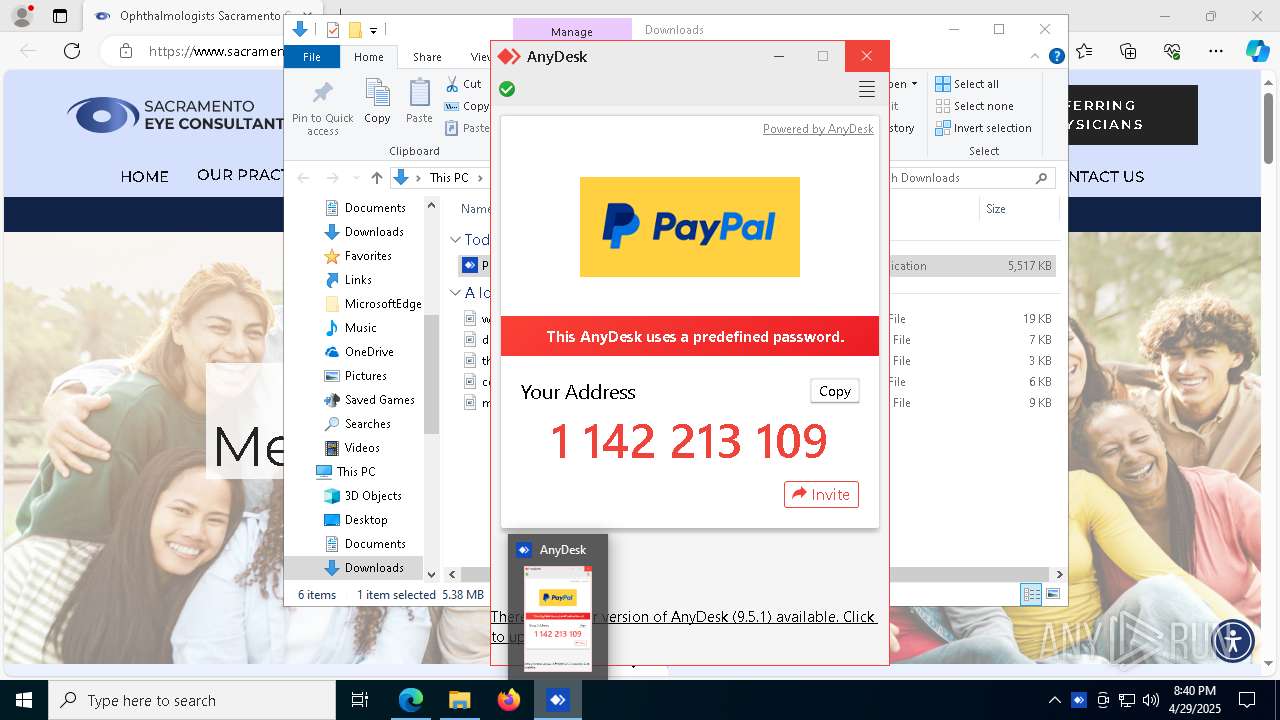Open the website accessibility widget button
Image resolution: width=1280 pixels, height=720 pixels.
click(1233, 640)
